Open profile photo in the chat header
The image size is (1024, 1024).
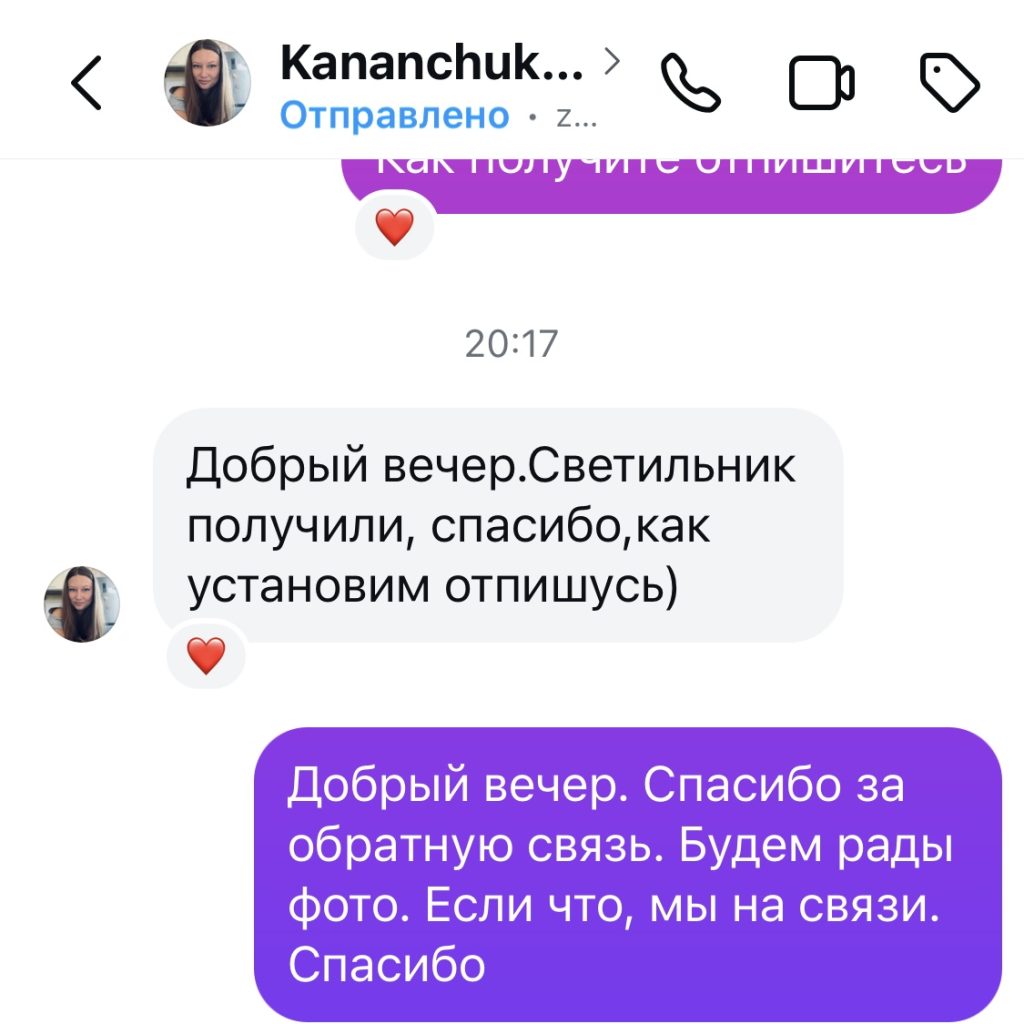click(x=207, y=83)
